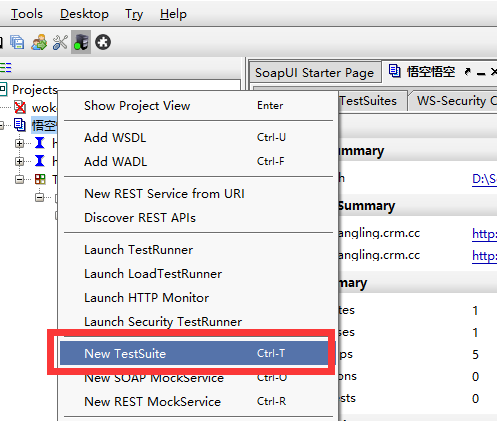
Task: Open the Try menu
Action: click(134, 14)
